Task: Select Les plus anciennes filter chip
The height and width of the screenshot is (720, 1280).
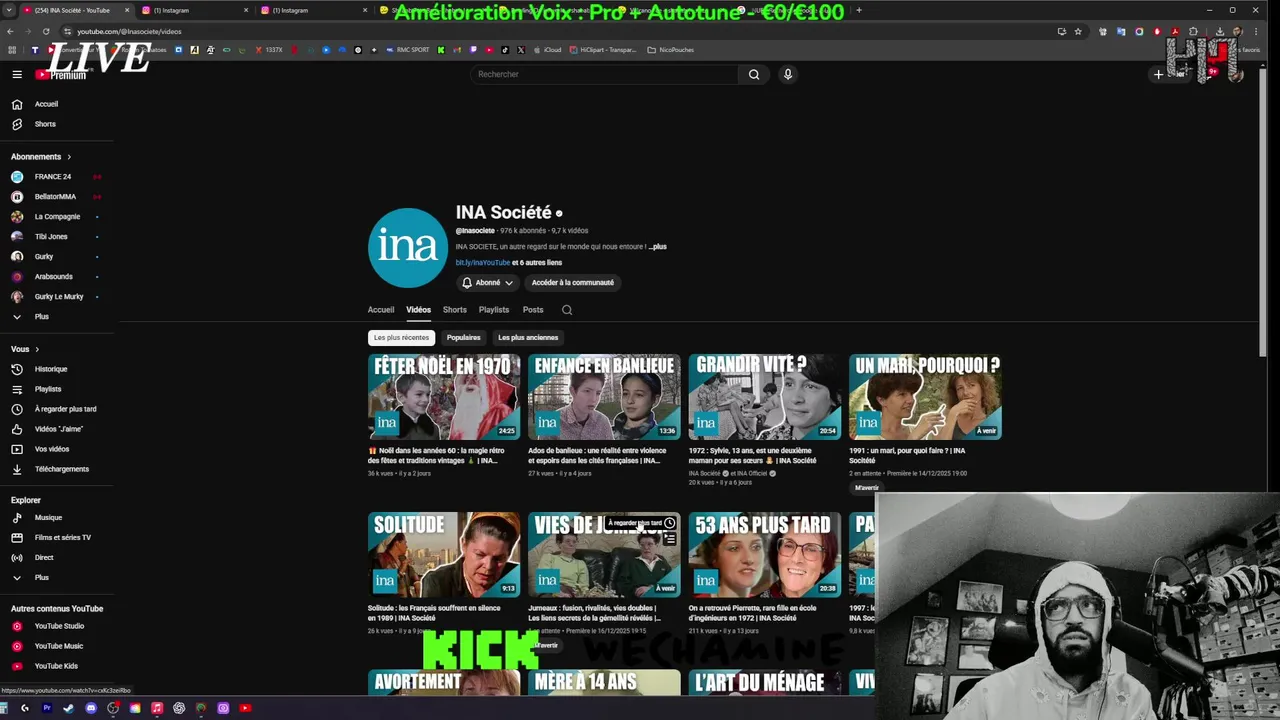Action: coord(528,338)
